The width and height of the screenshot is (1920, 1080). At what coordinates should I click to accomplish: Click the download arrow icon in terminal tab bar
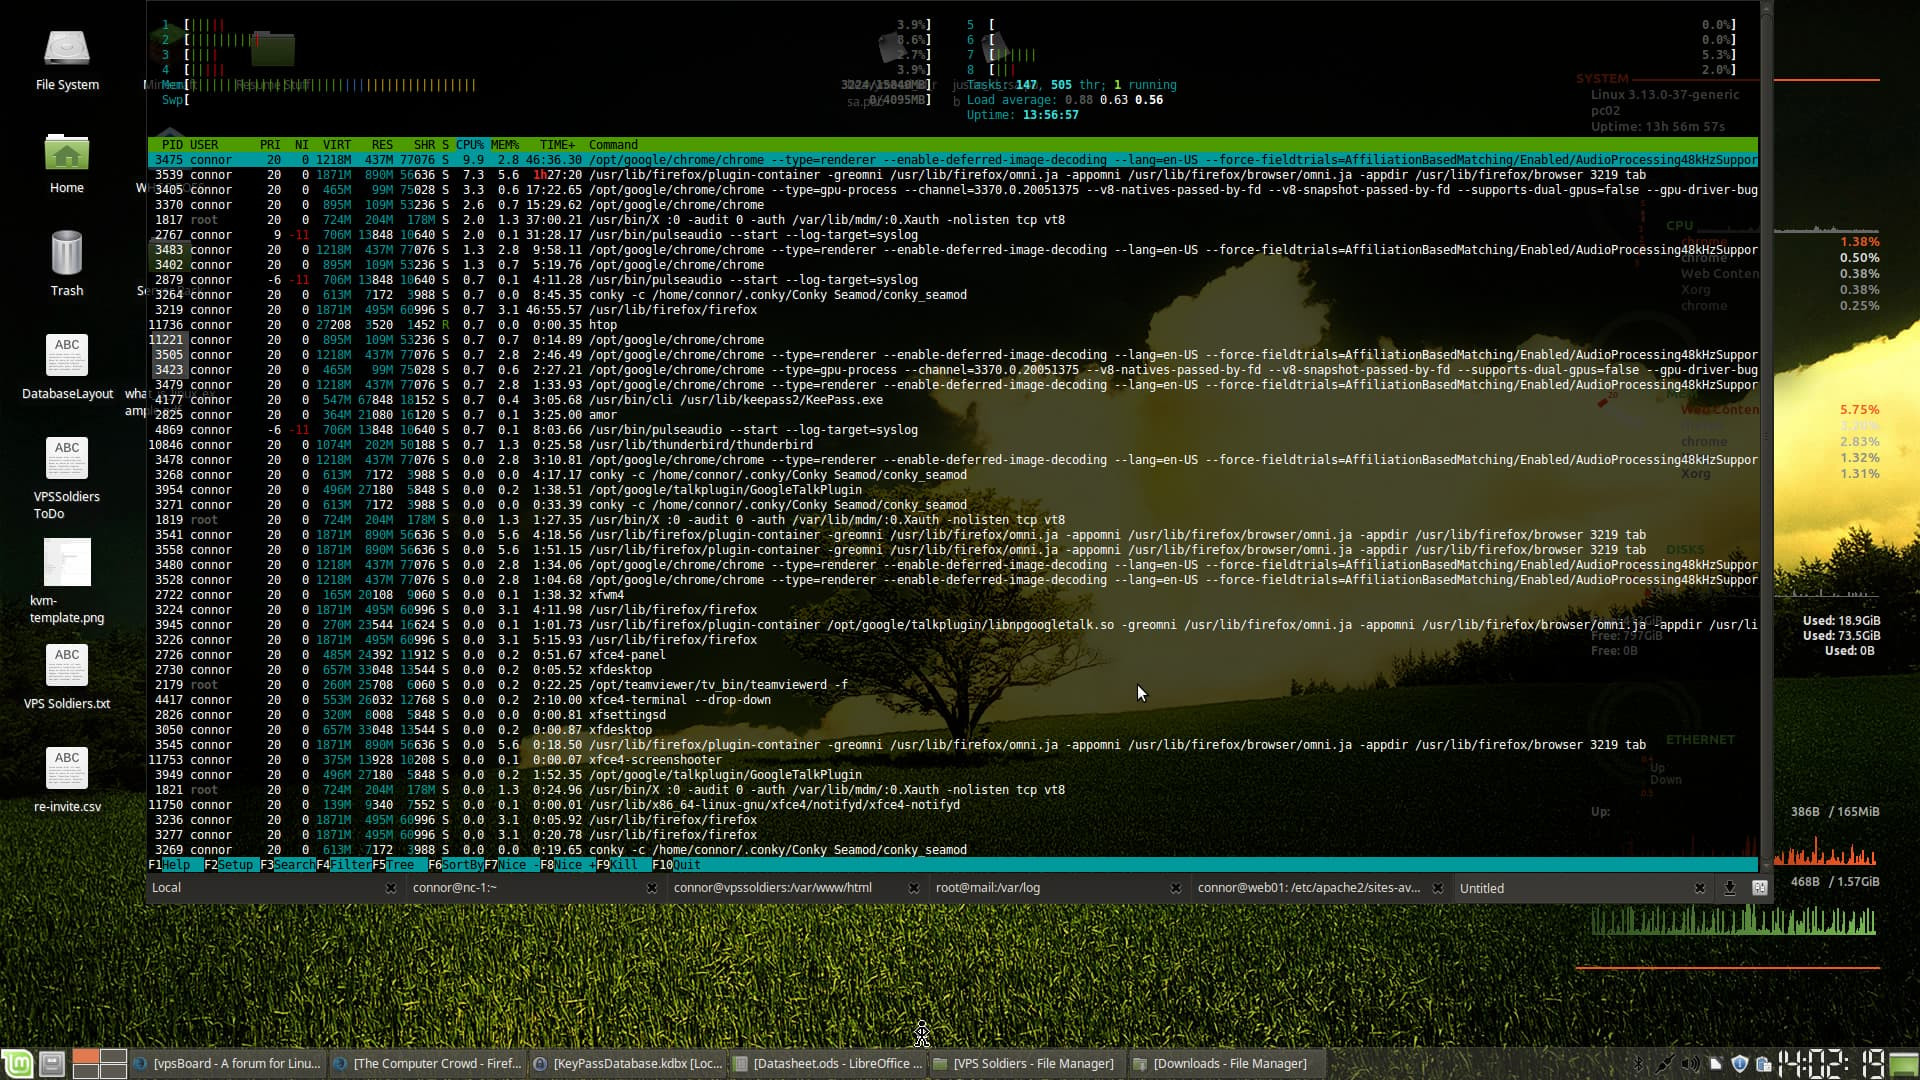coord(1729,888)
